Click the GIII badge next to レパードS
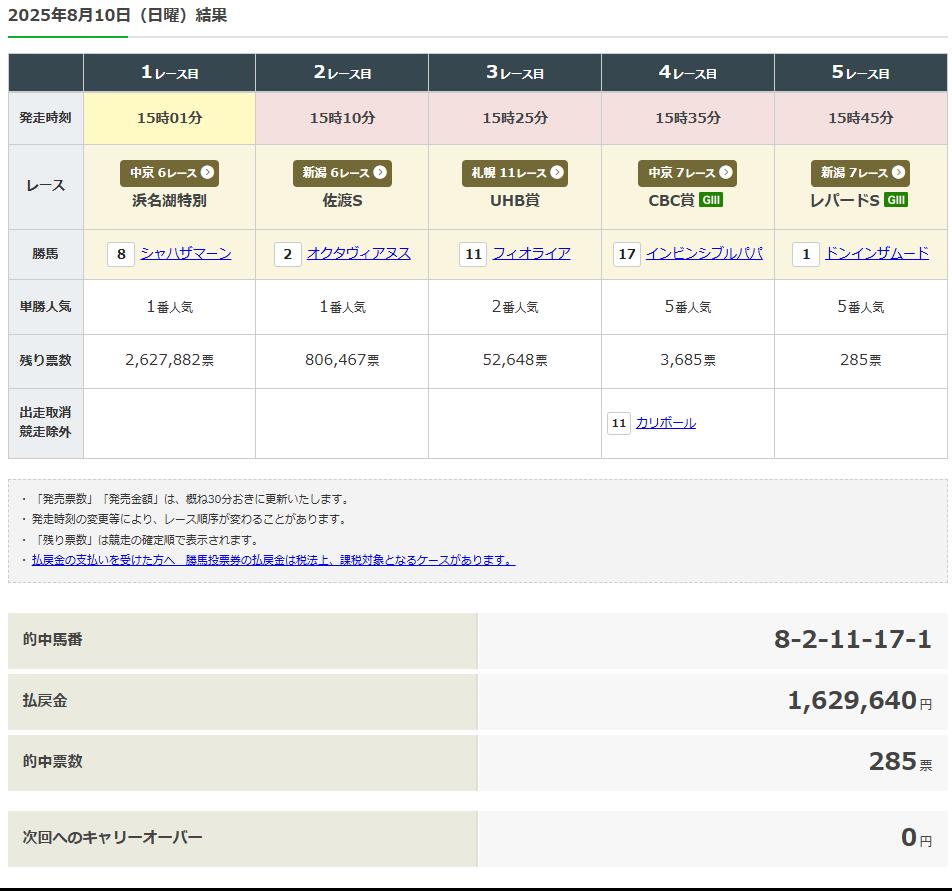 (896, 200)
